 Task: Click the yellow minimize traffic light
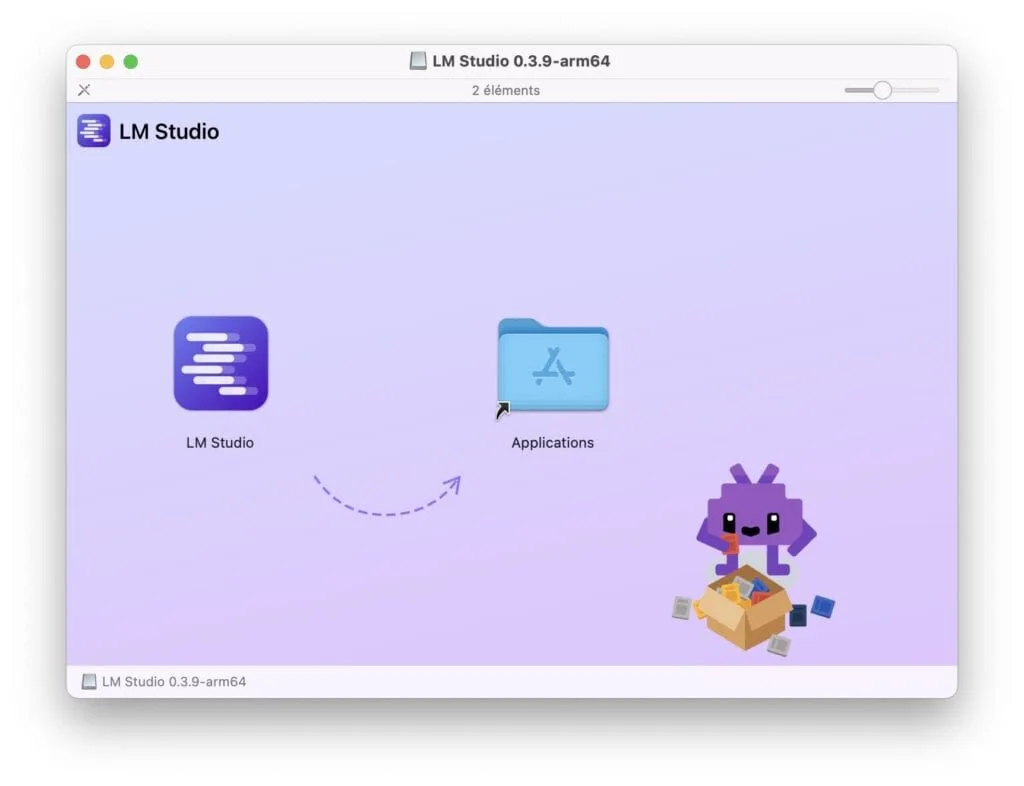point(107,61)
